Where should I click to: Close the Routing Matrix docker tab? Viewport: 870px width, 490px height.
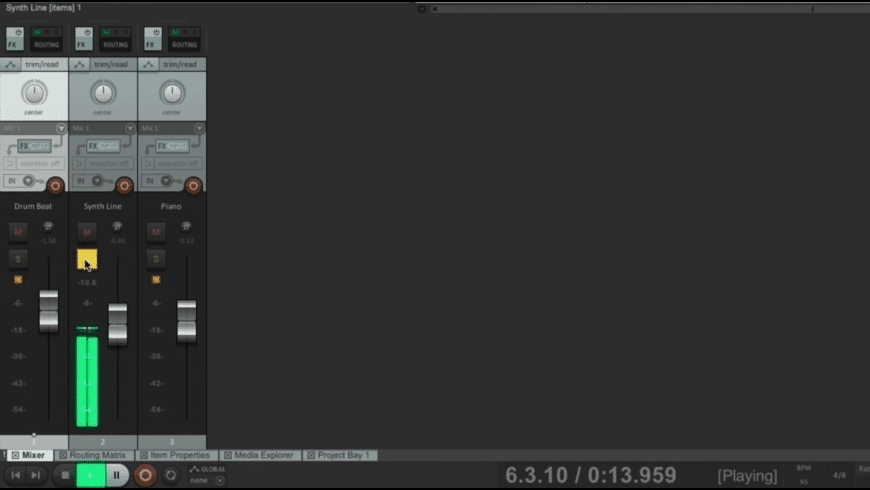pos(63,455)
